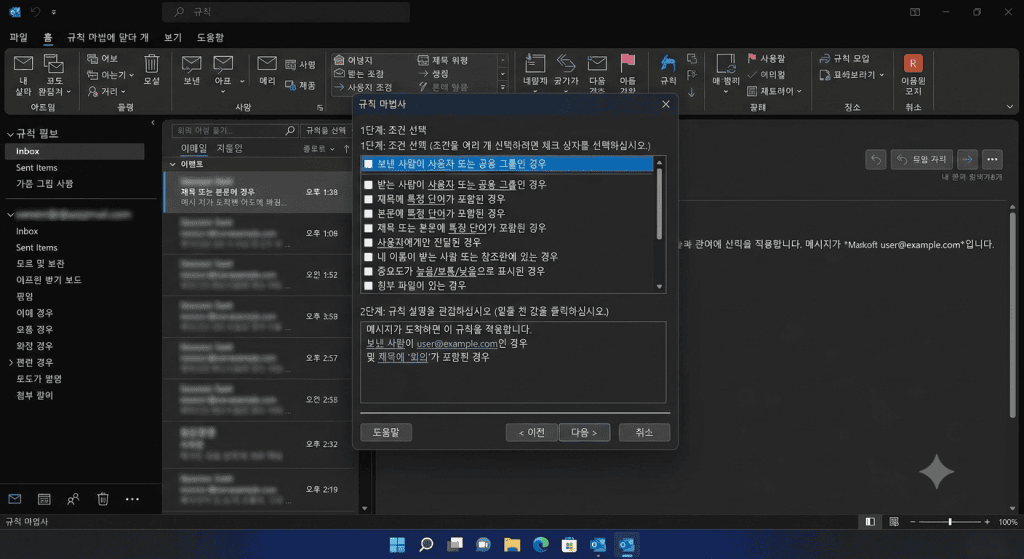
Task: Check '중요도가 높음/보통/낮음으로 표시된 경우' checkbox
Action: [x=368, y=271]
